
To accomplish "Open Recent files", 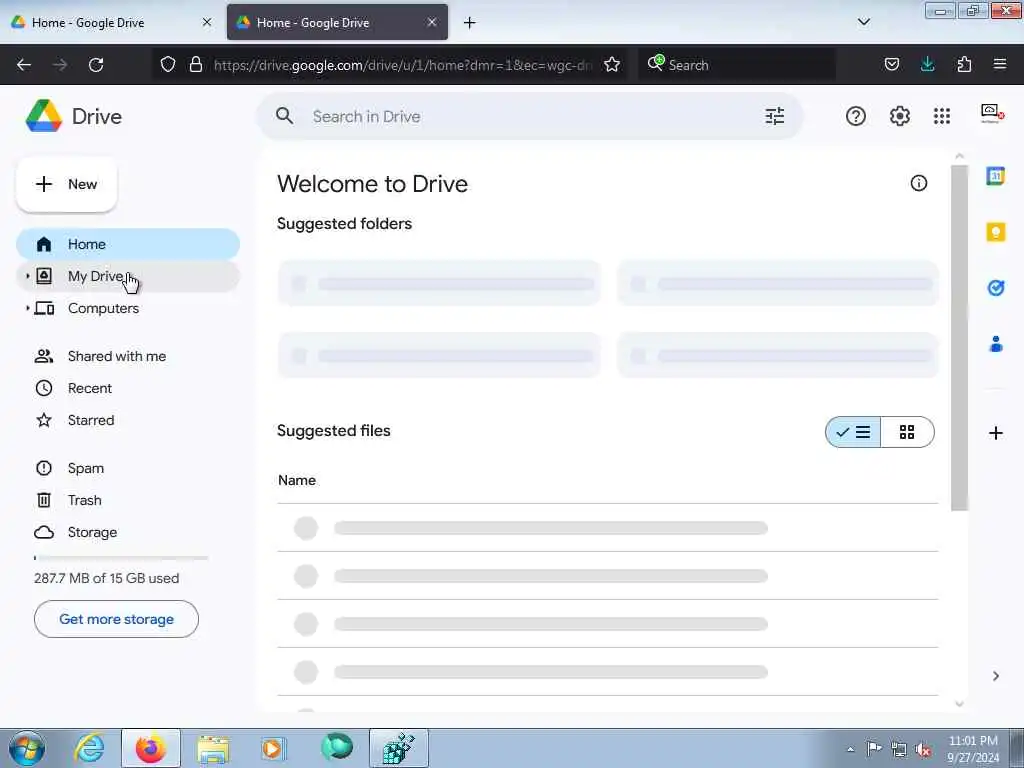I will tap(128, 388).
